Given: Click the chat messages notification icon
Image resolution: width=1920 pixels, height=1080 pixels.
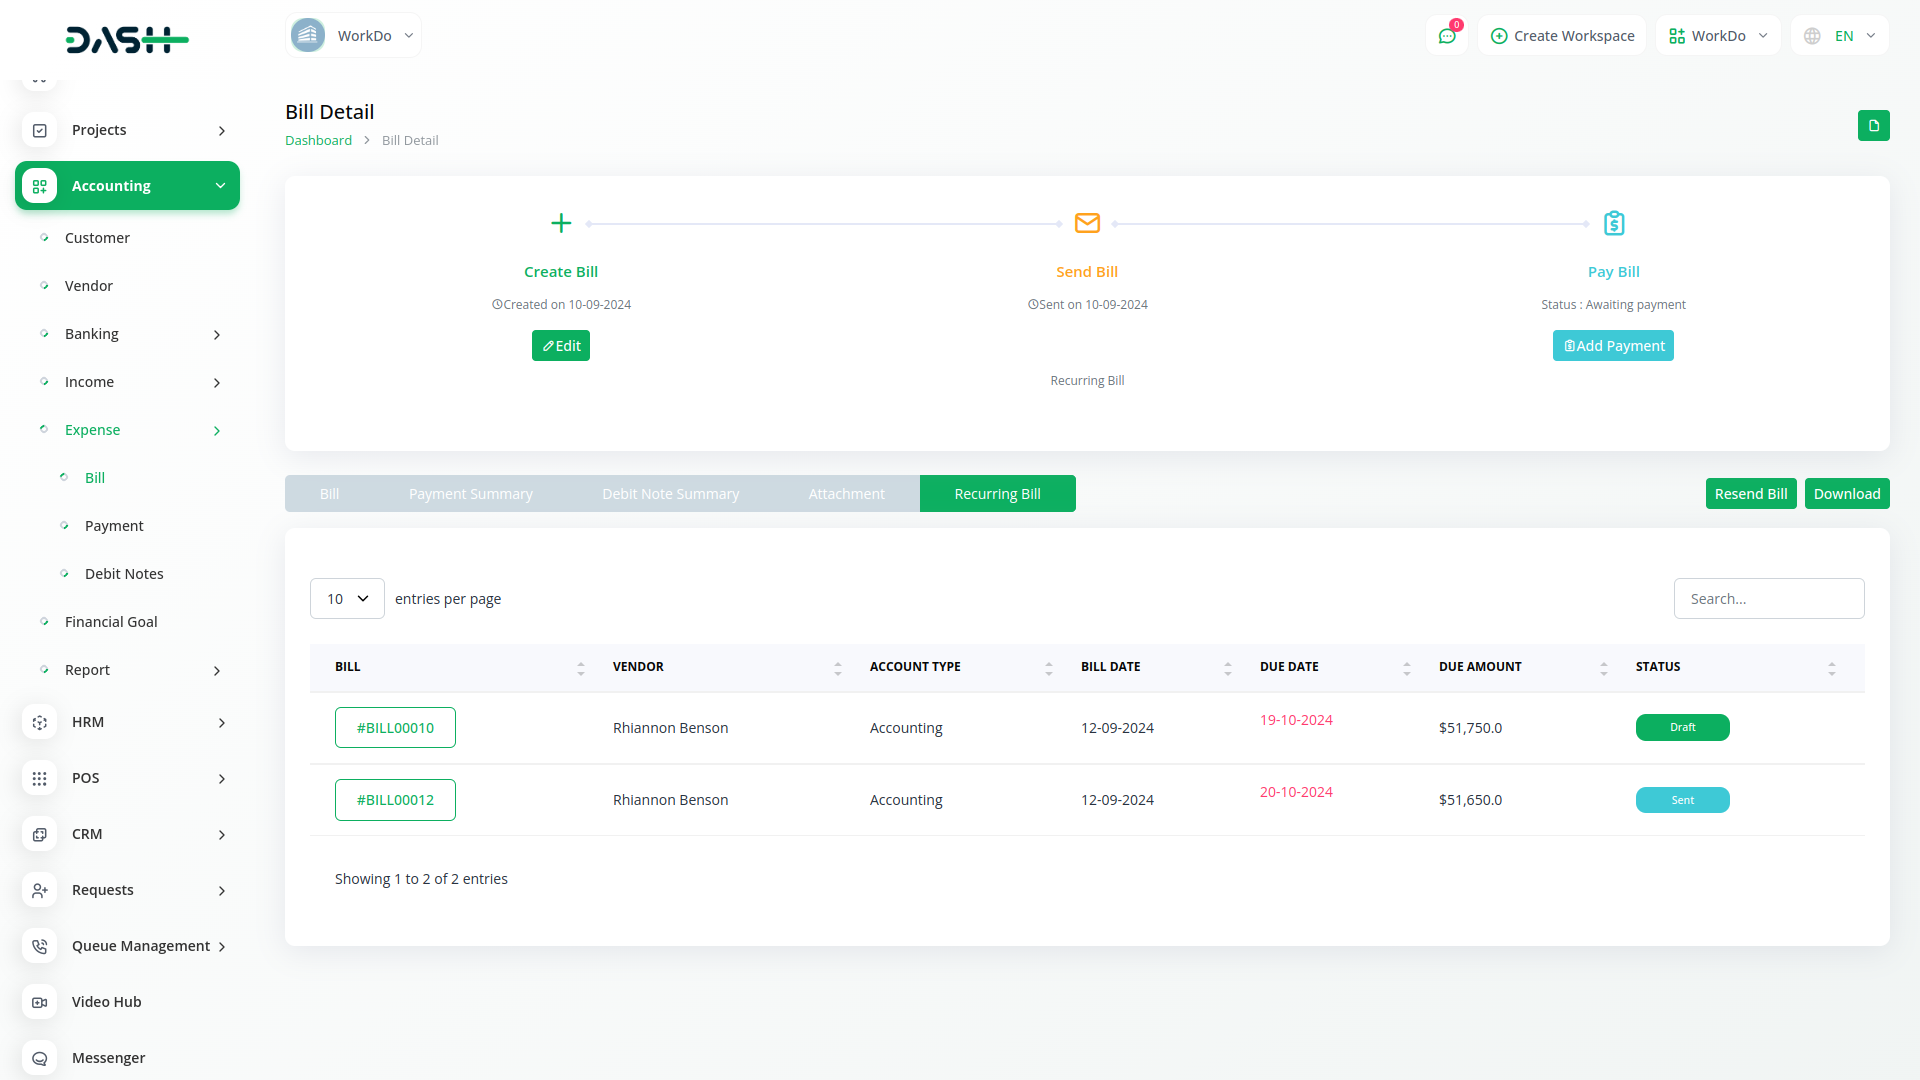Looking at the screenshot, I should [1446, 36].
